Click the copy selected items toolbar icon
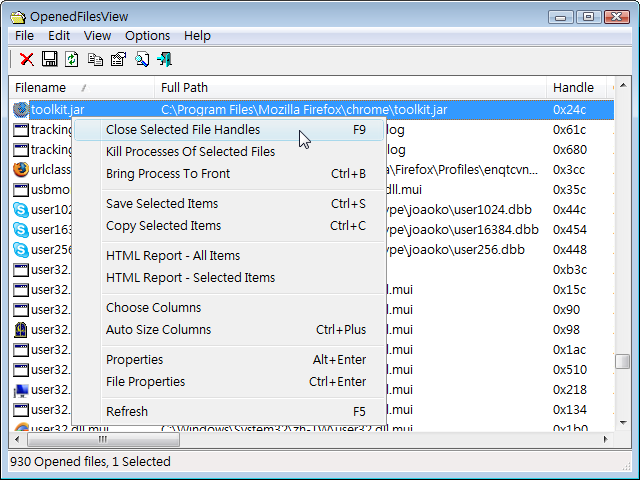Screen dimensions: 640x480 [x=96, y=60]
